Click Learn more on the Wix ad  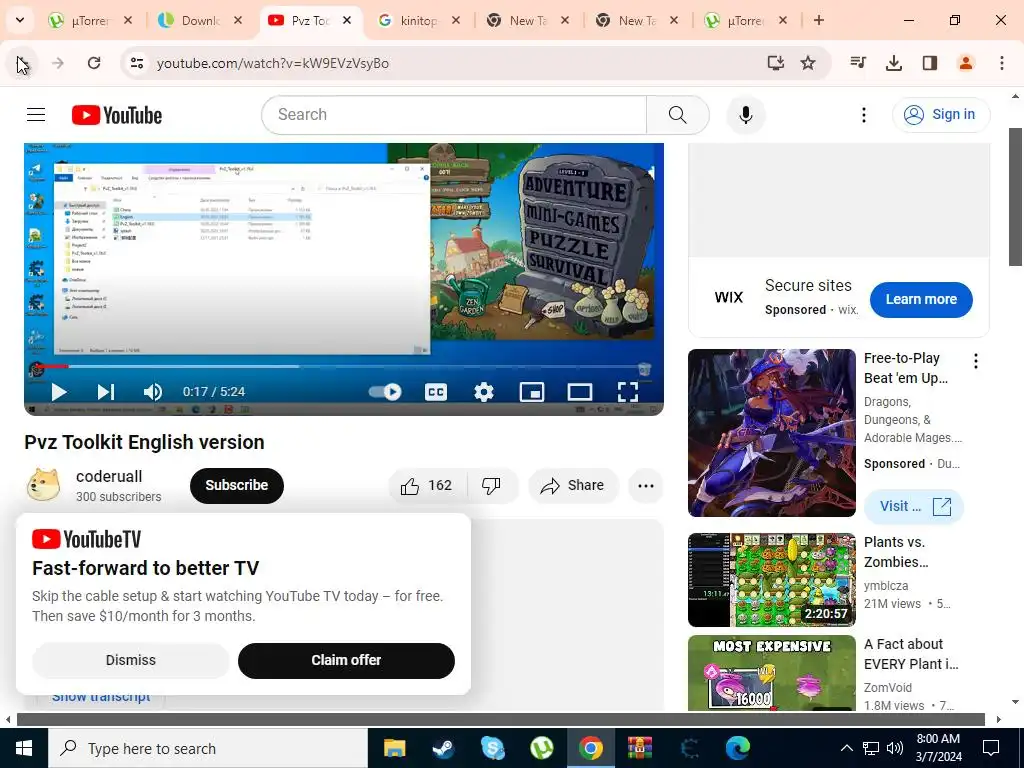tap(921, 300)
